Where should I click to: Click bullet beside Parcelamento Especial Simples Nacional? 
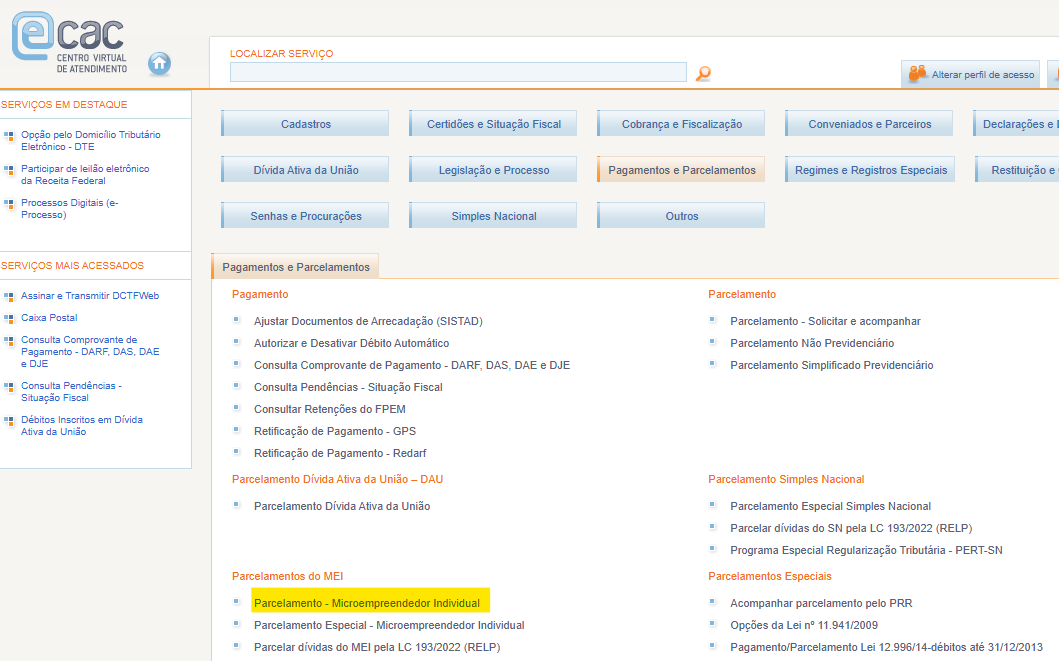click(713, 505)
